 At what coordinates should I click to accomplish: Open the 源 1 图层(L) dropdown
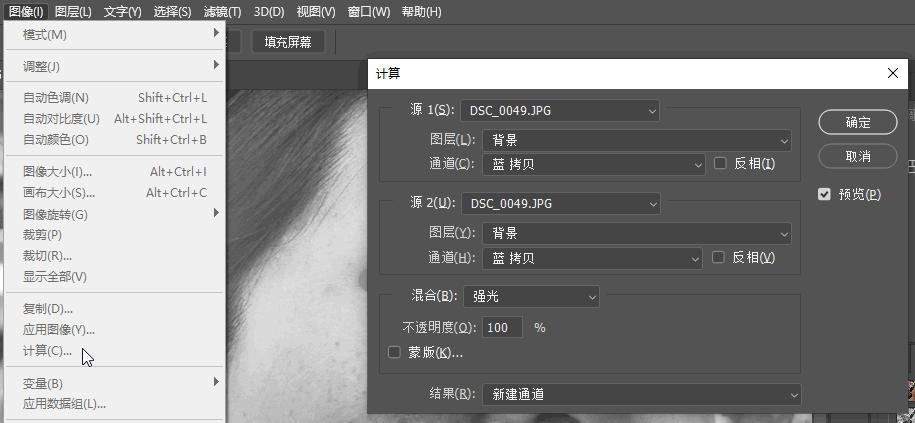(637, 141)
